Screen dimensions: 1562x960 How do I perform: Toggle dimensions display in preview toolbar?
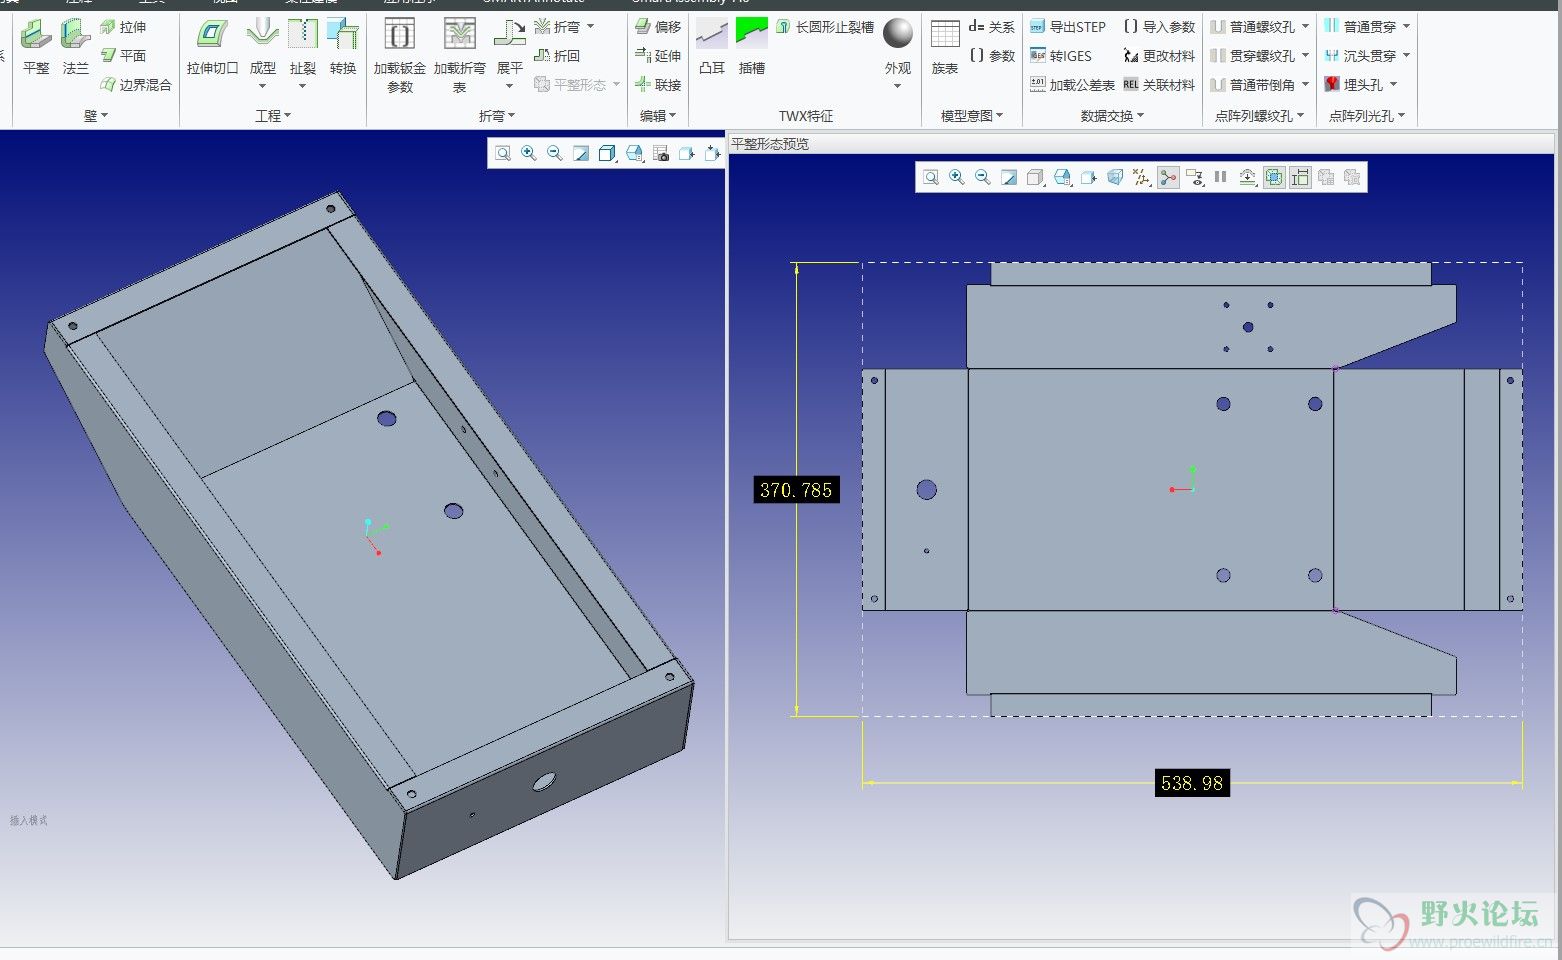click(1300, 177)
